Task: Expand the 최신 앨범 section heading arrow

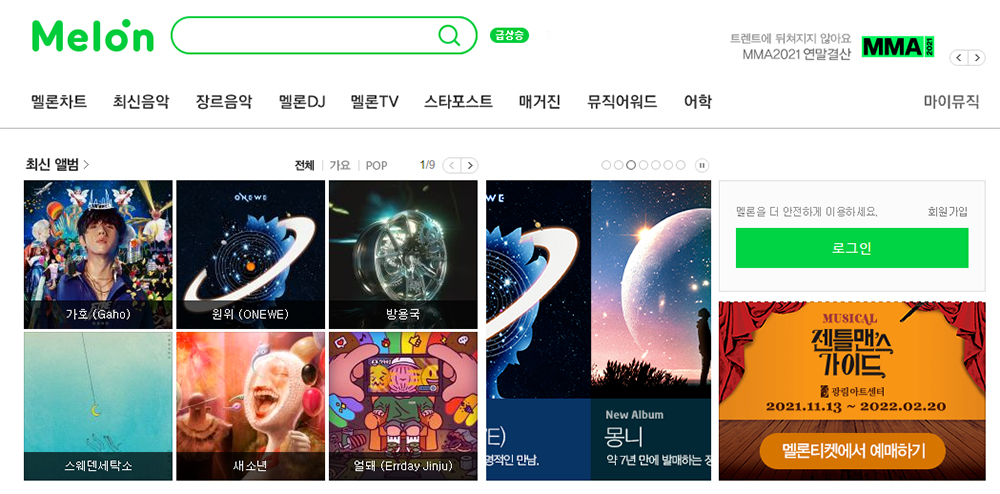Action: tap(86, 165)
